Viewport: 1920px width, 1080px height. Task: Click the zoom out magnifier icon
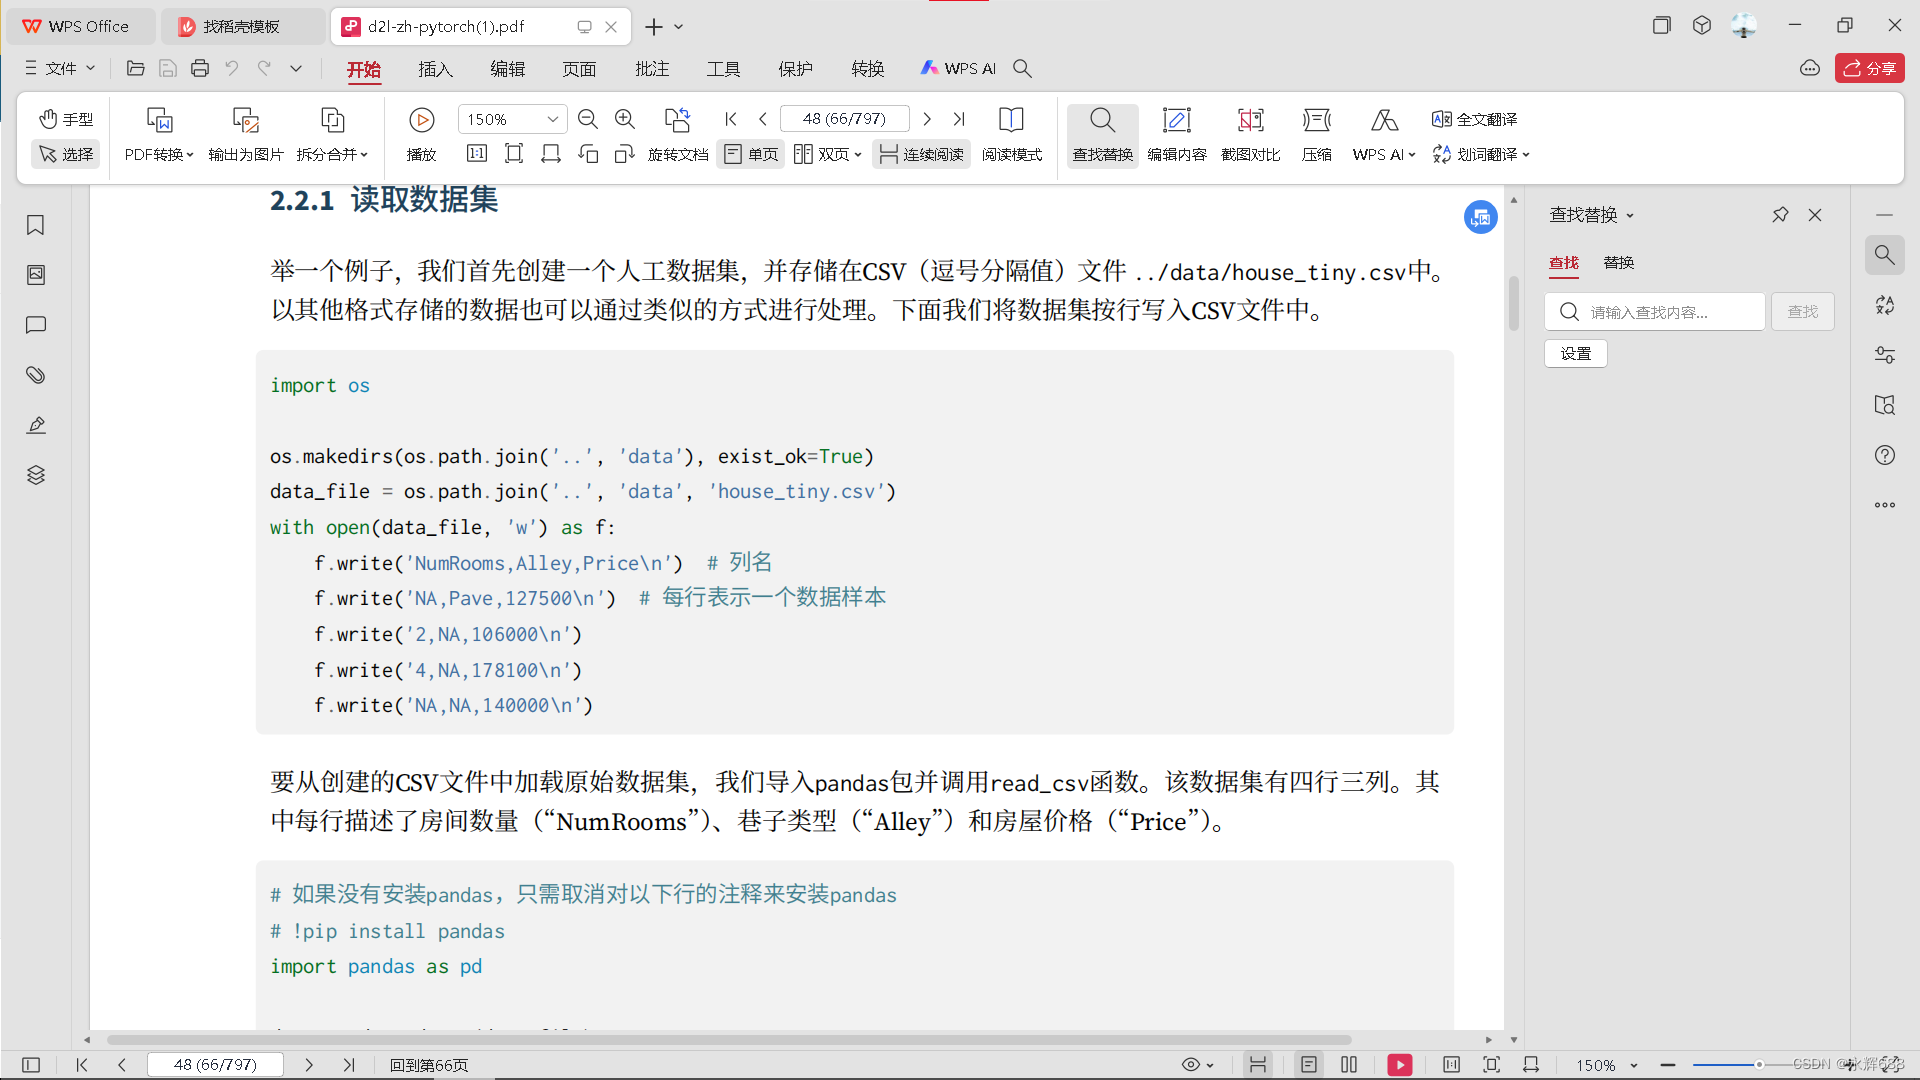(588, 120)
